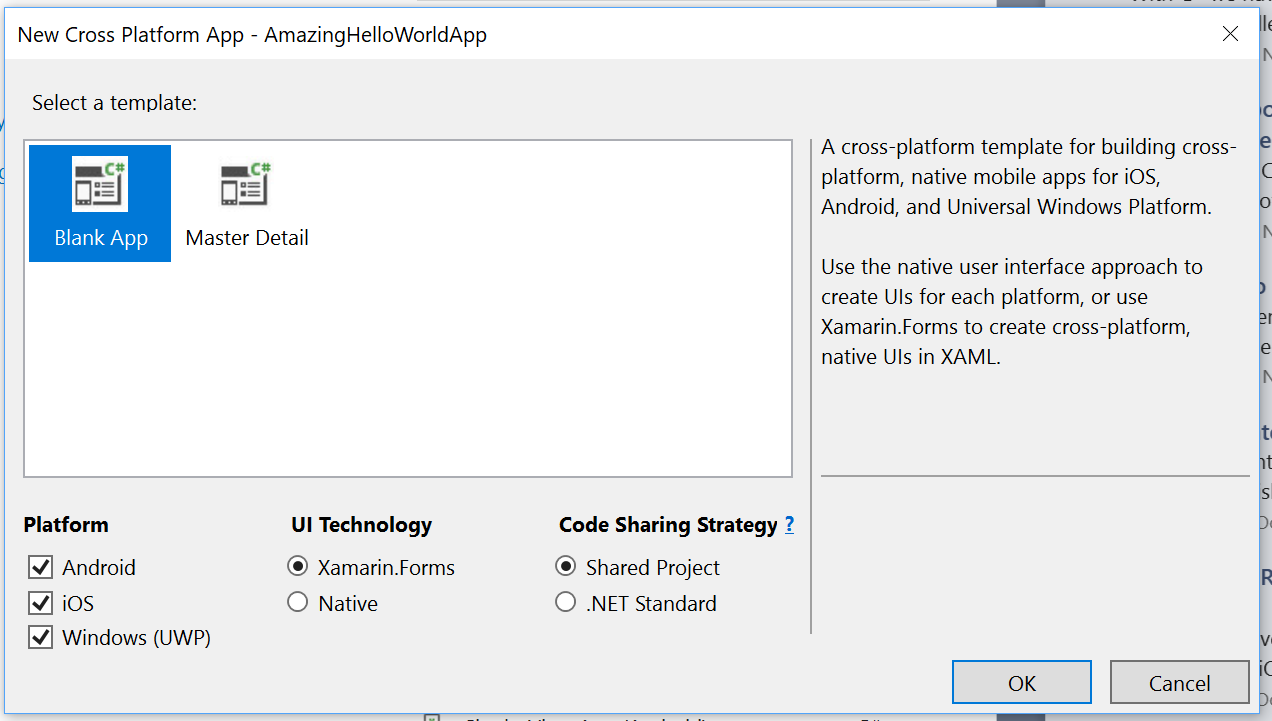Click the Android platform label text
This screenshot has width=1272, height=721.
tap(99, 567)
